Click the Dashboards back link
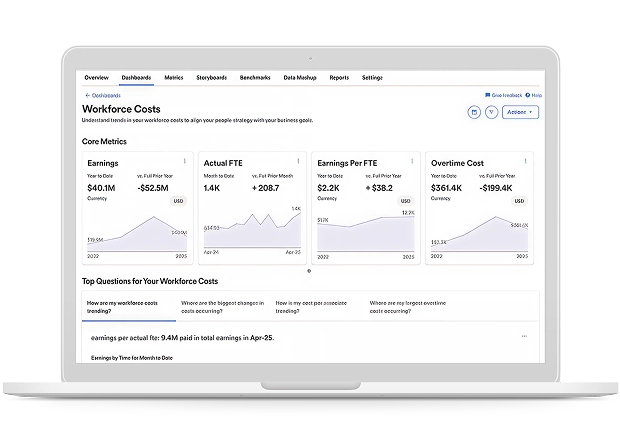The image size is (620, 441). (106, 95)
